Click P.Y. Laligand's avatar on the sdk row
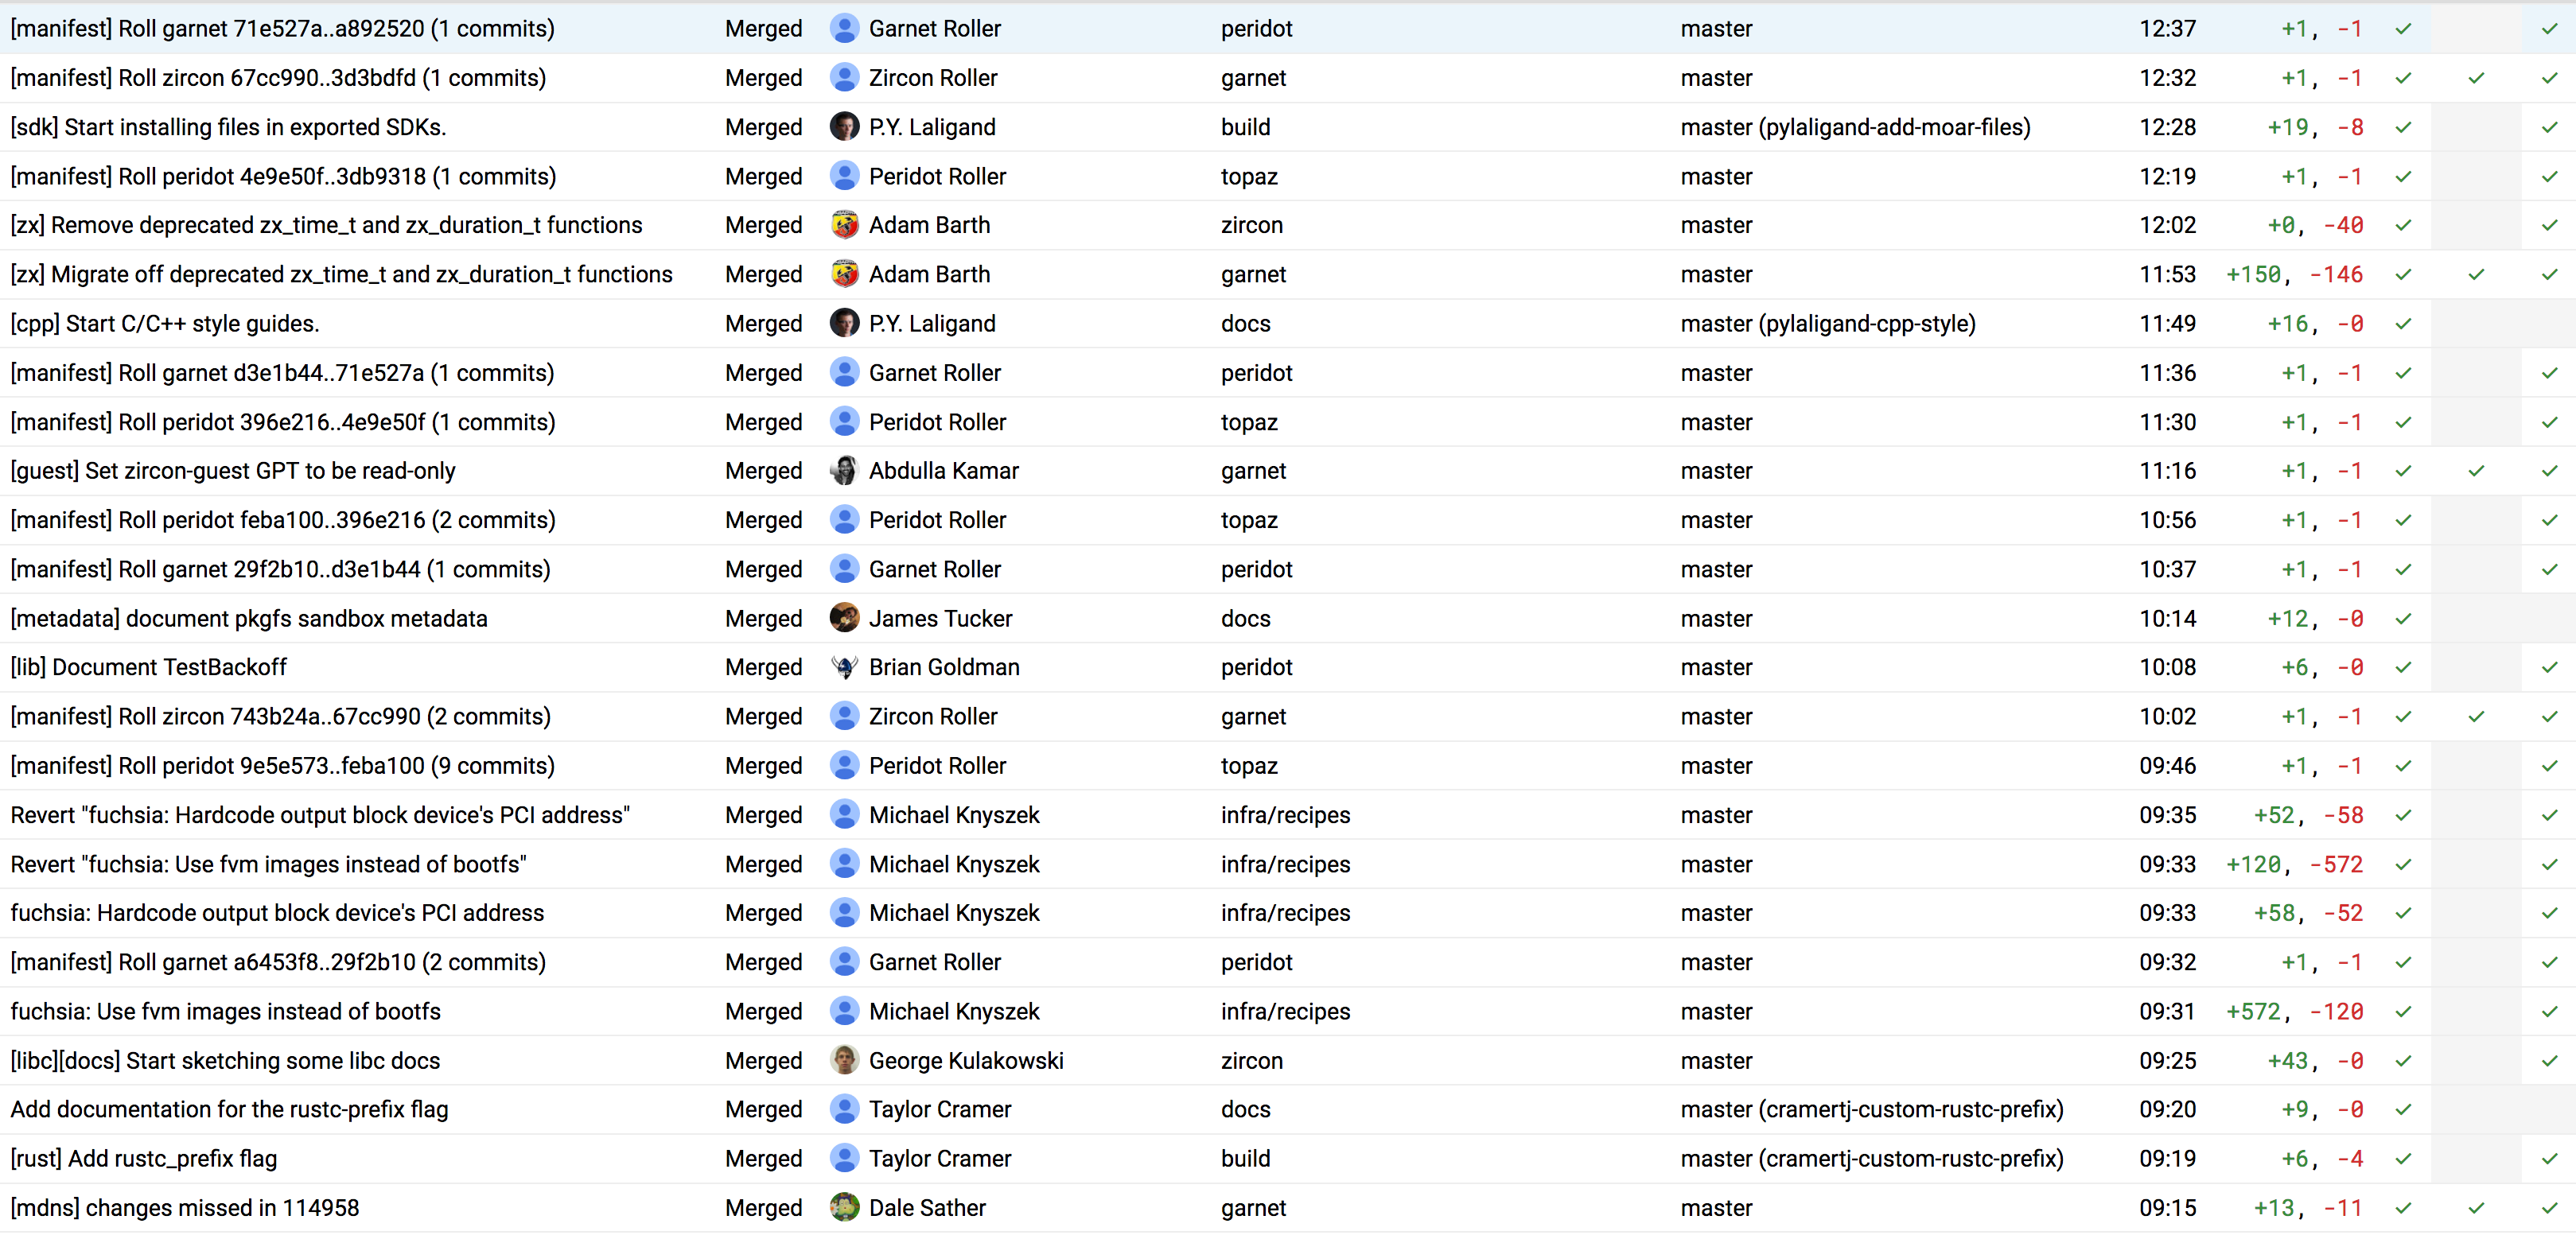Viewport: 2576px width, 1239px height. [x=844, y=127]
